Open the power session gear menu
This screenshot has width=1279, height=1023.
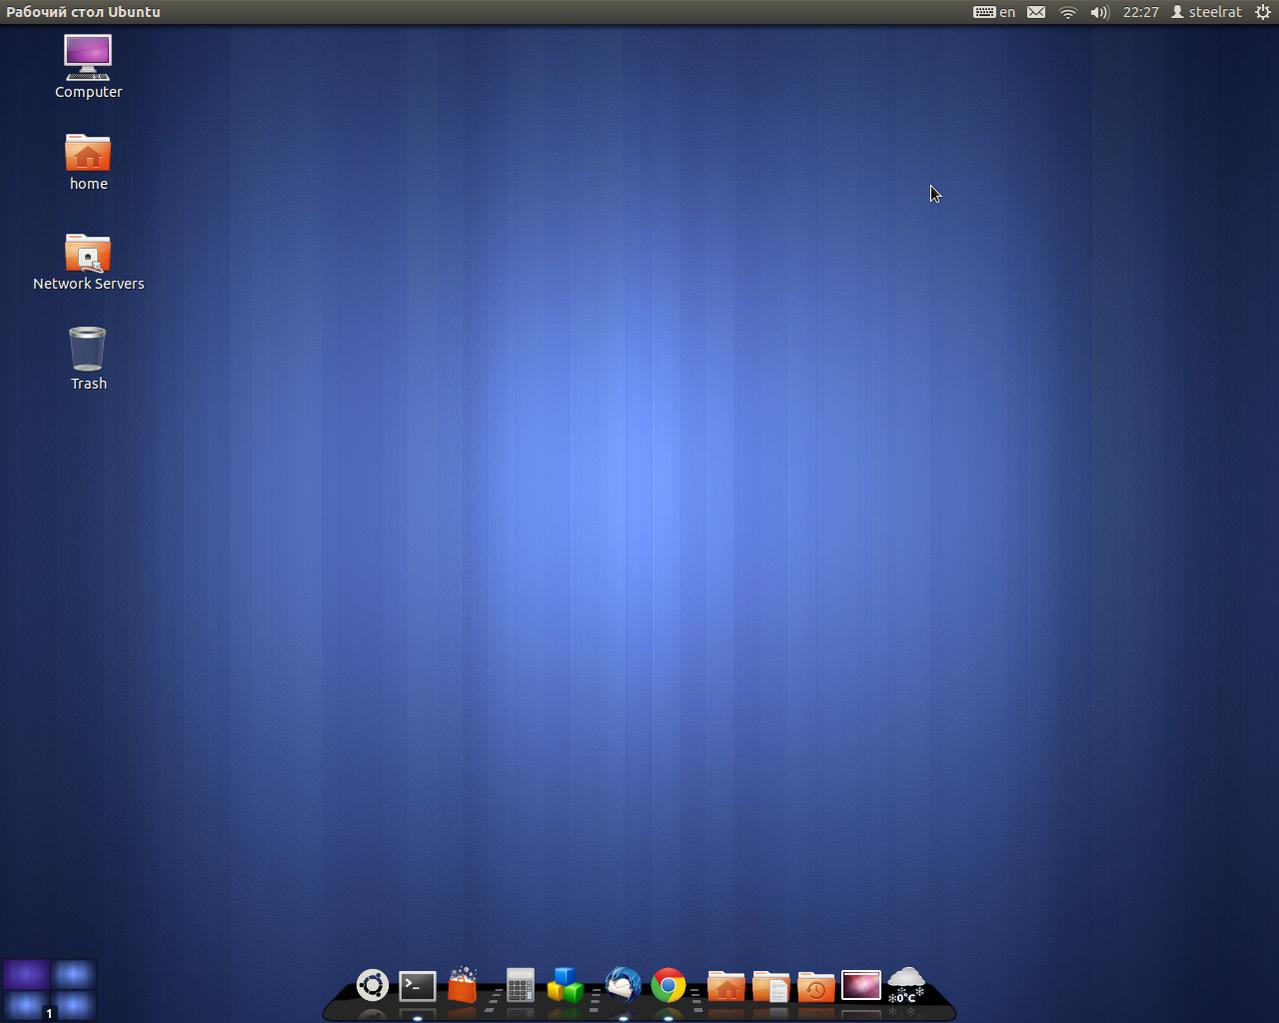[1263, 12]
